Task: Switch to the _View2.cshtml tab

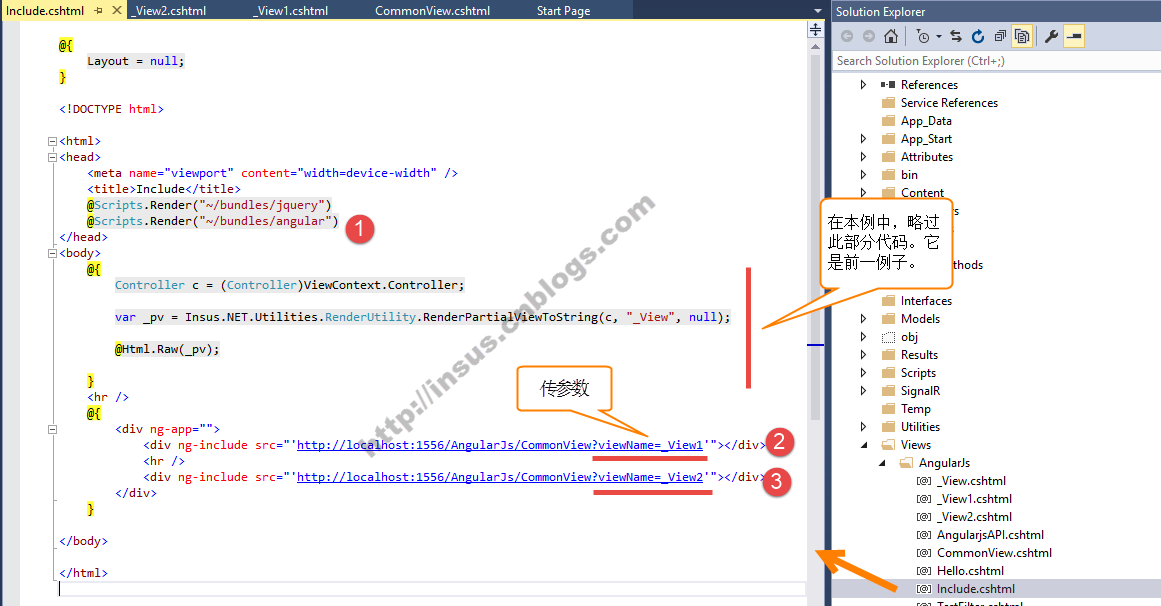Action: [169, 10]
